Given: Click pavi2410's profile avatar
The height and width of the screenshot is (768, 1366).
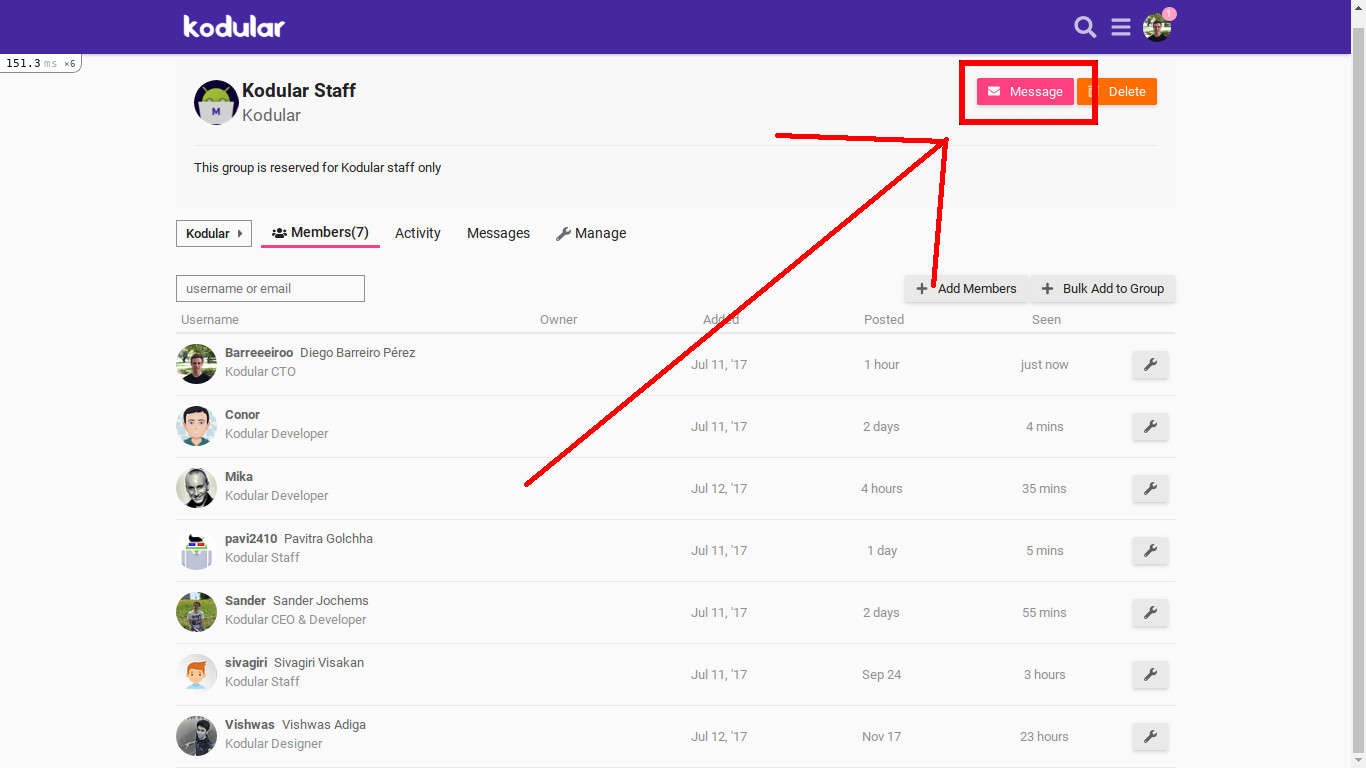Looking at the screenshot, I should 197,550.
